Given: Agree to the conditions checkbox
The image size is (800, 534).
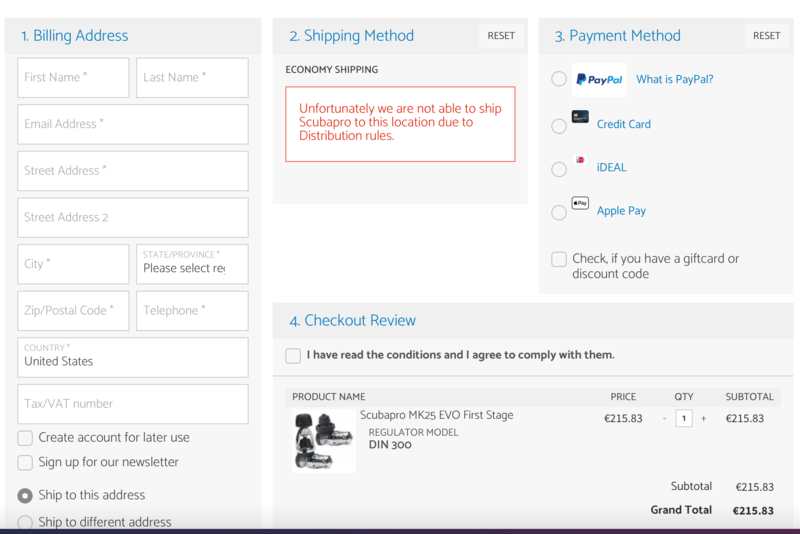Looking at the screenshot, I should [x=293, y=355].
